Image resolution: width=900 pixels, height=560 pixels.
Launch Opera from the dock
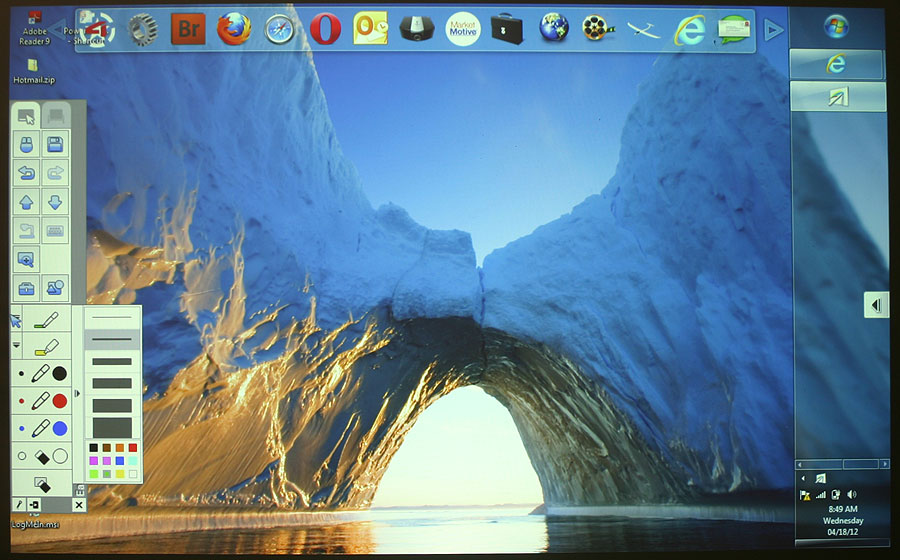pos(325,29)
